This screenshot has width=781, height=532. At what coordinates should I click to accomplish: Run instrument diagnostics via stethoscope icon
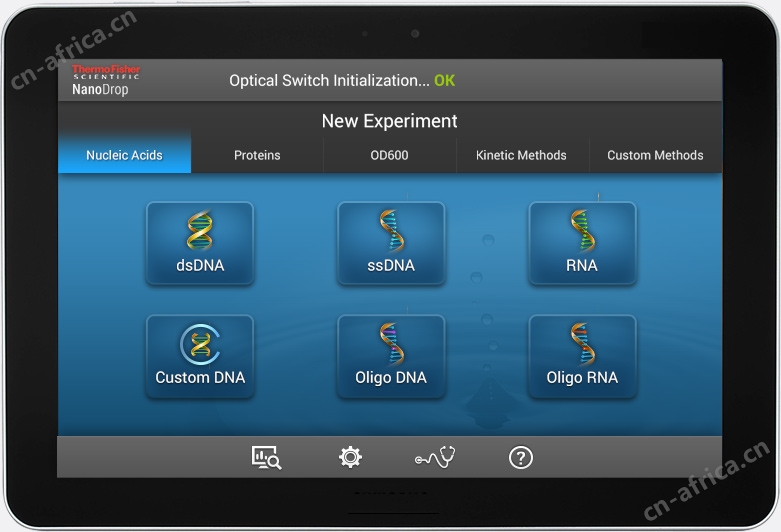(435, 457)
